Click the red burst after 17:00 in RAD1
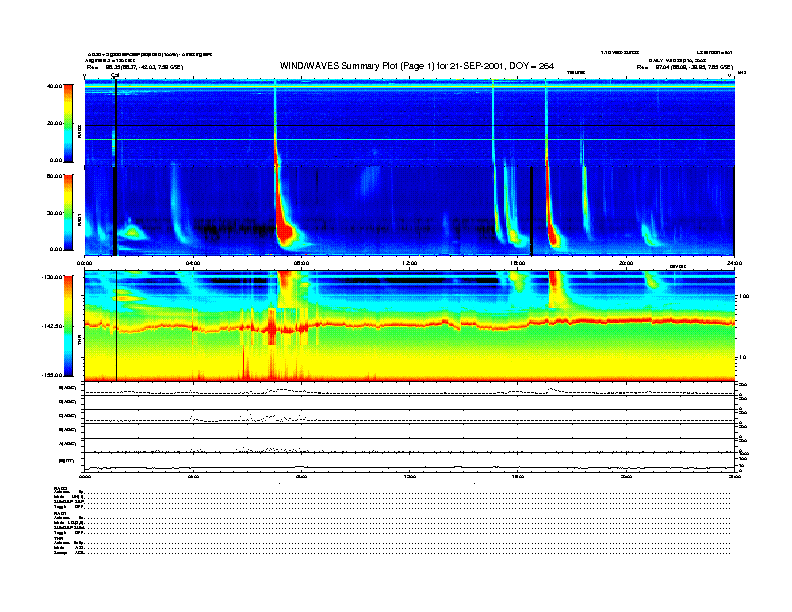 tap(553, 233)
